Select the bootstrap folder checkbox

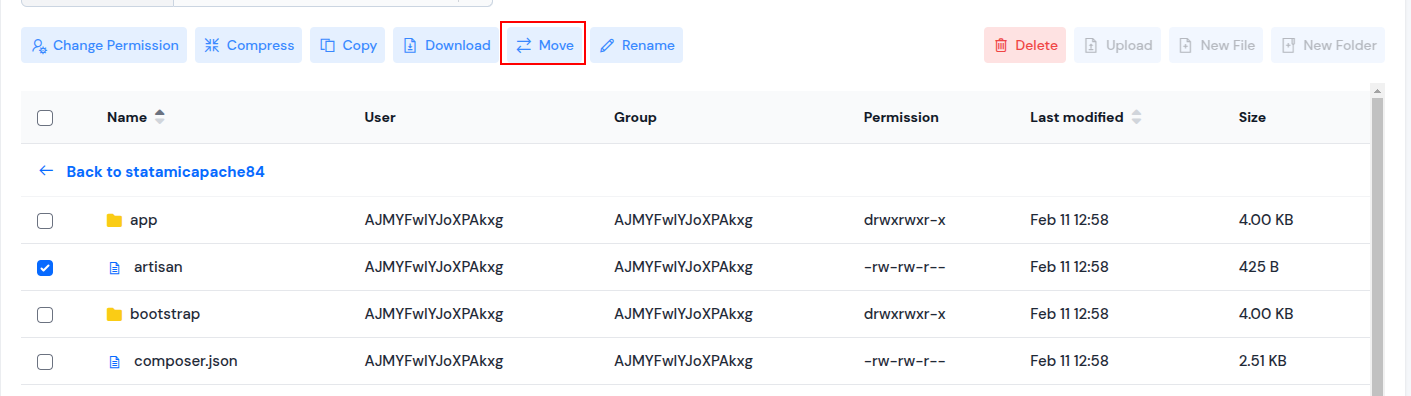[x=45, y=314]
